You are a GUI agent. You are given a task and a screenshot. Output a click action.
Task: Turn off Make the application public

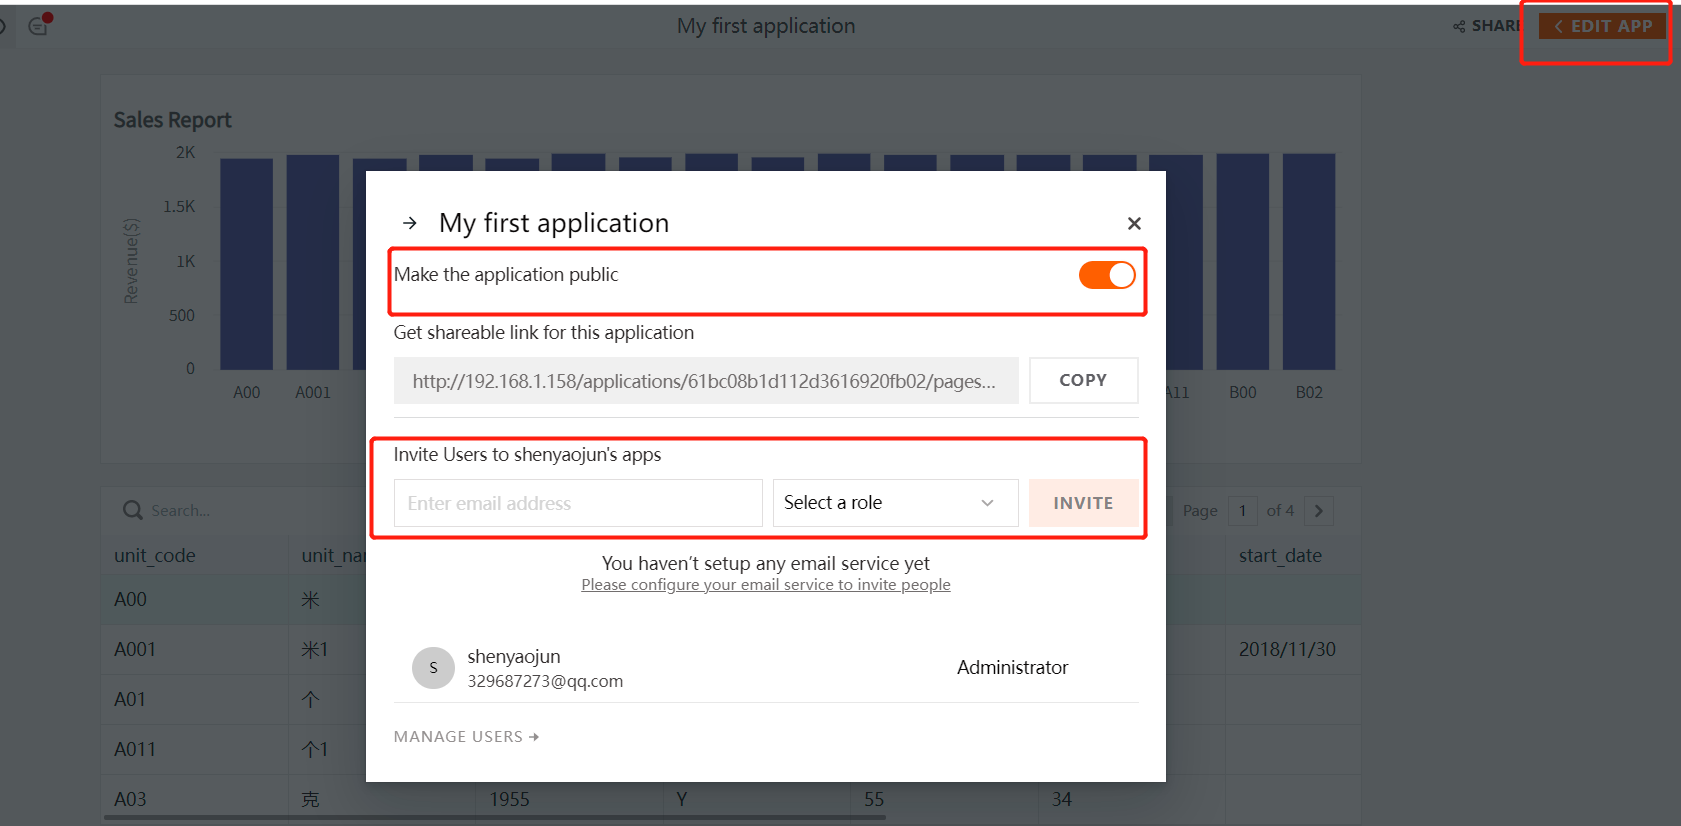[x=1106, y=275]
